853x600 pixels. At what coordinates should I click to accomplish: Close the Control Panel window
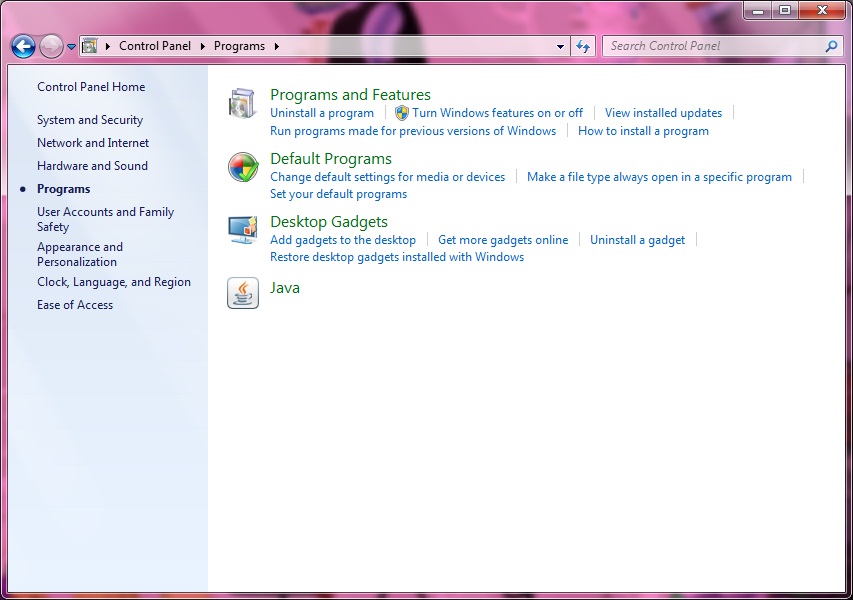[x=822, y=10]
